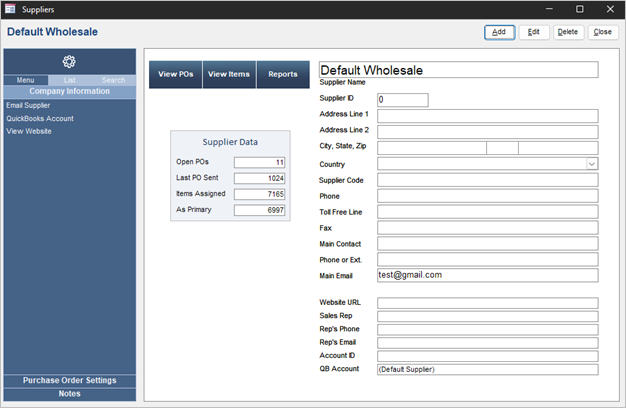Open the Reports section
Screen dimensions: 626x408
click(x=282, y=75)
